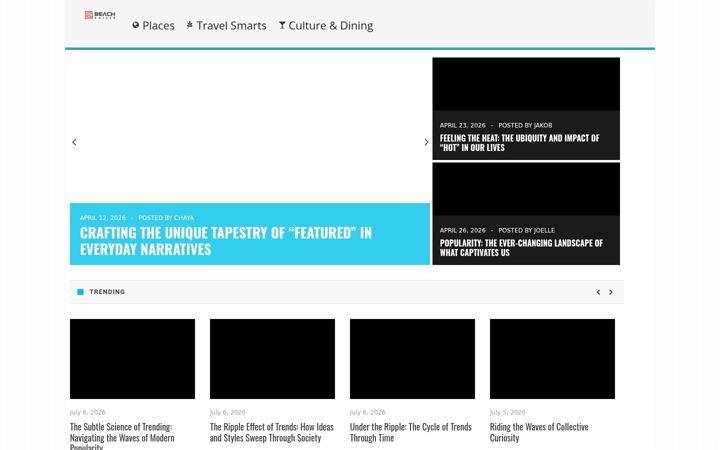Open the author link Joelle
The image size is (720, 450).
[544, 231]
